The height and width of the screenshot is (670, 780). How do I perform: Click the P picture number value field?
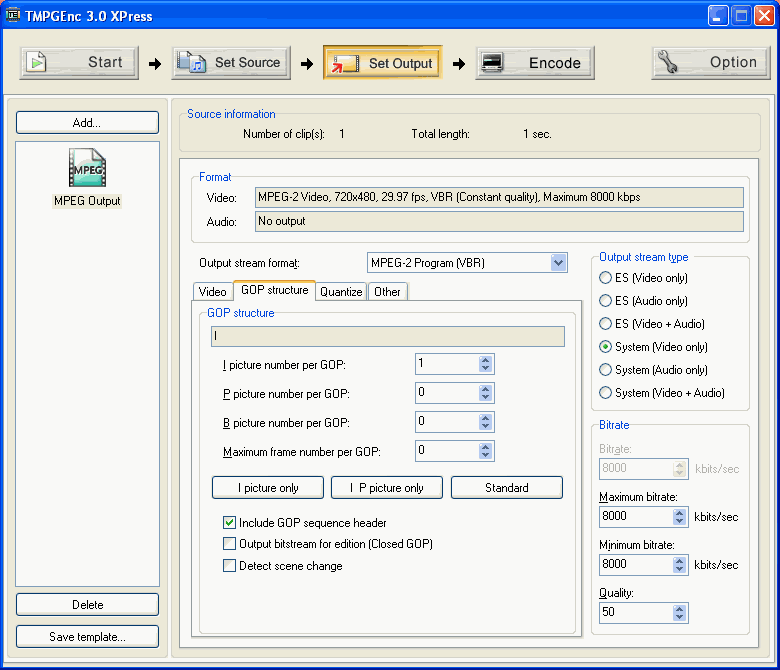(447, 393)
